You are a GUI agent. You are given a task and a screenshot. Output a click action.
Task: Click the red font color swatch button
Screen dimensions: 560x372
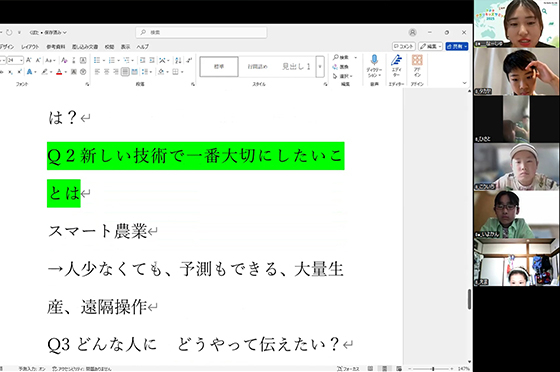click(60, 72)
